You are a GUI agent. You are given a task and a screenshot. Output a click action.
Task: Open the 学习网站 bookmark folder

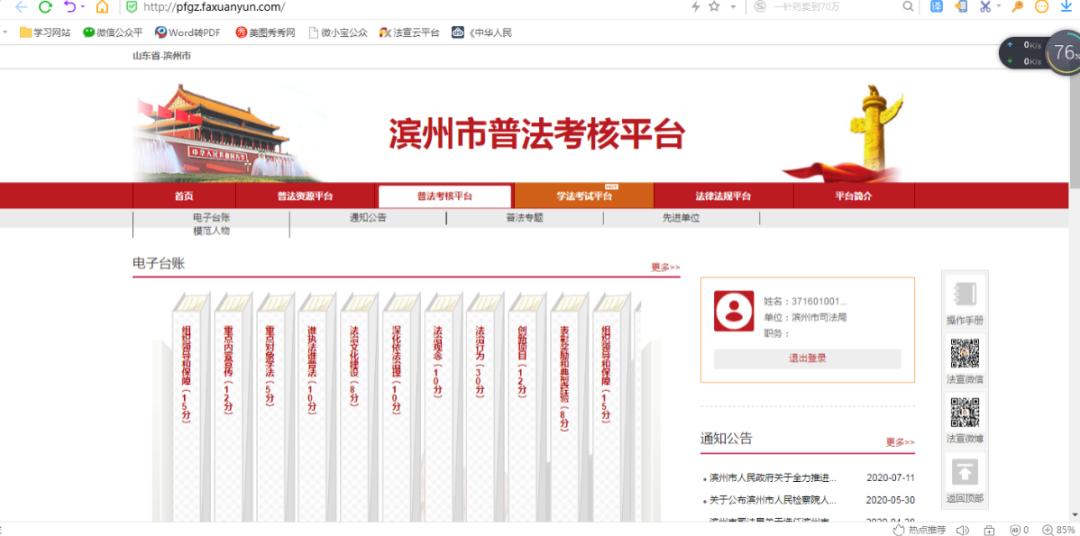click(45, 32)
